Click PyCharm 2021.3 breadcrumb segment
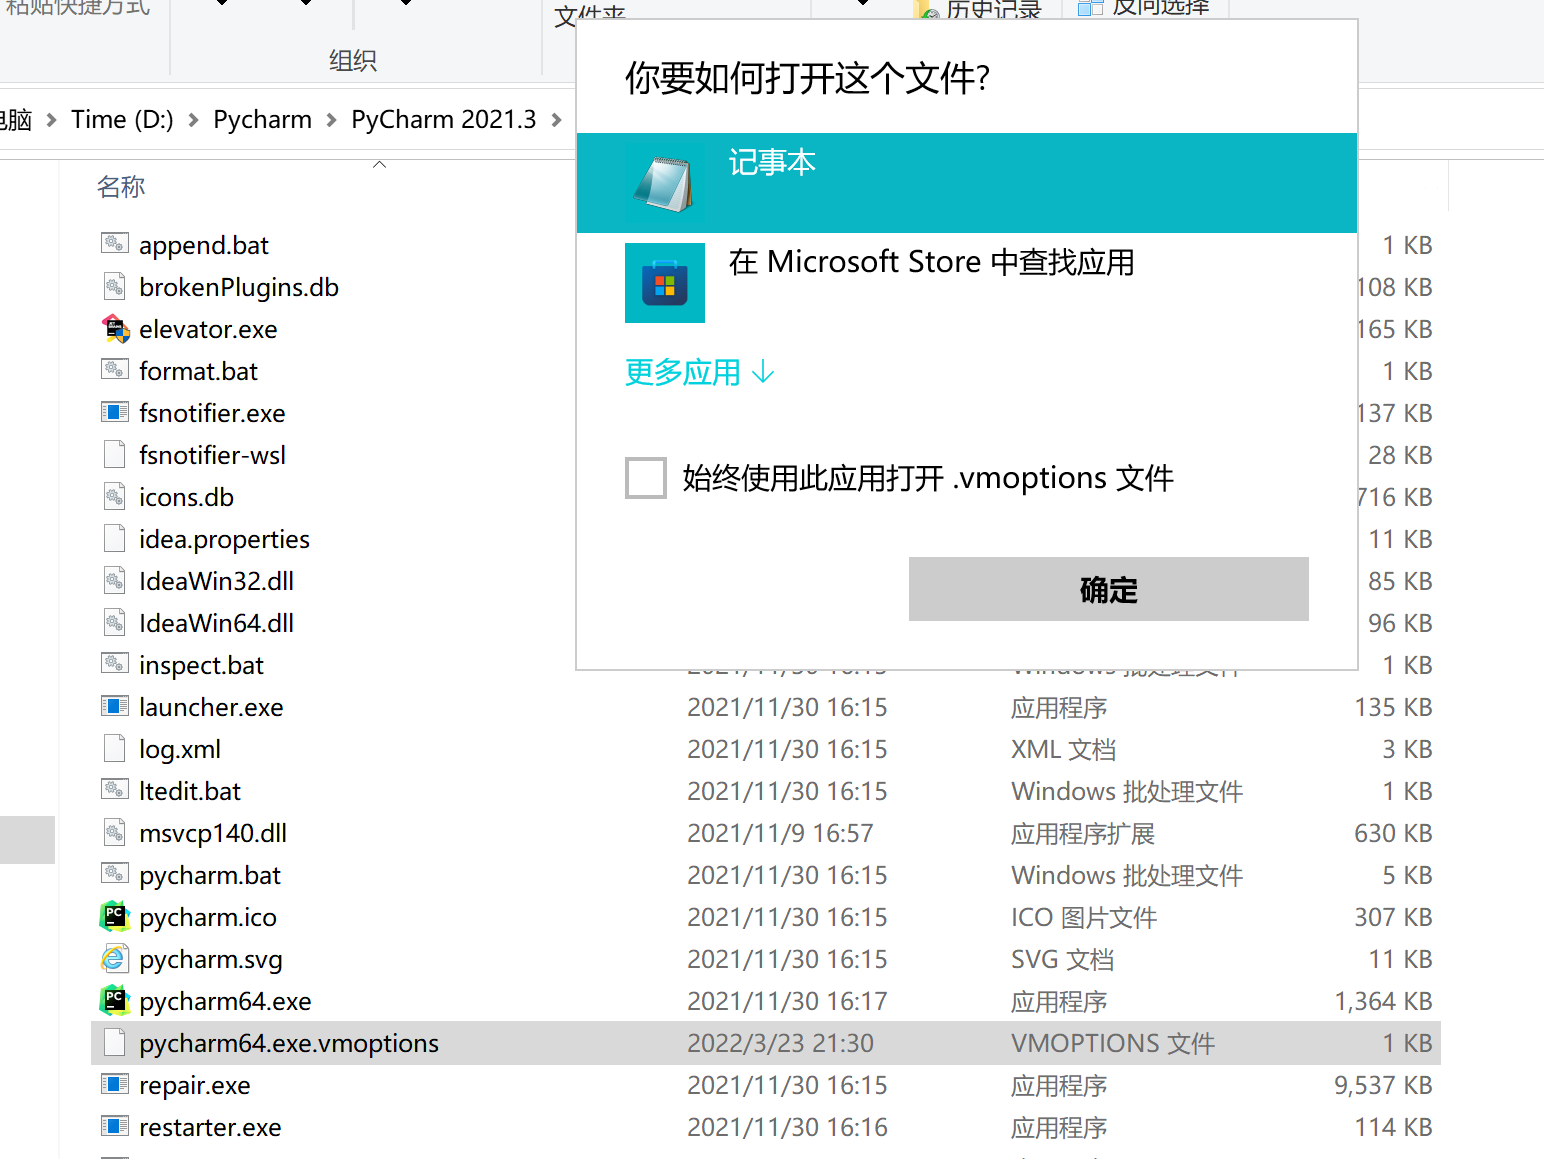1544x1159 pixels. click(x=443, y=119)
